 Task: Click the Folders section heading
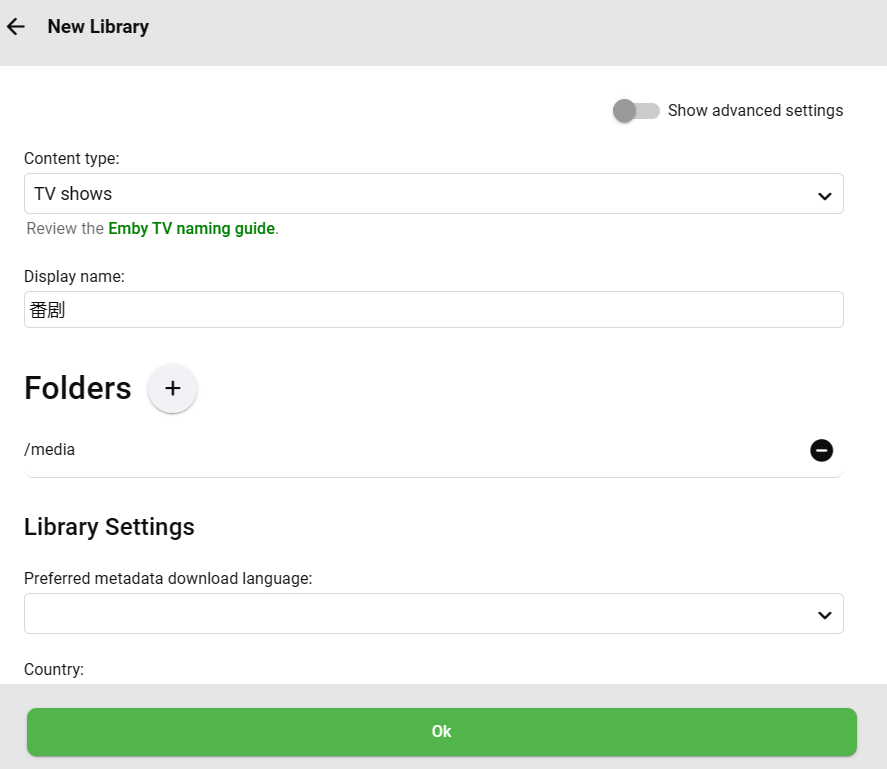pos(77,388)
